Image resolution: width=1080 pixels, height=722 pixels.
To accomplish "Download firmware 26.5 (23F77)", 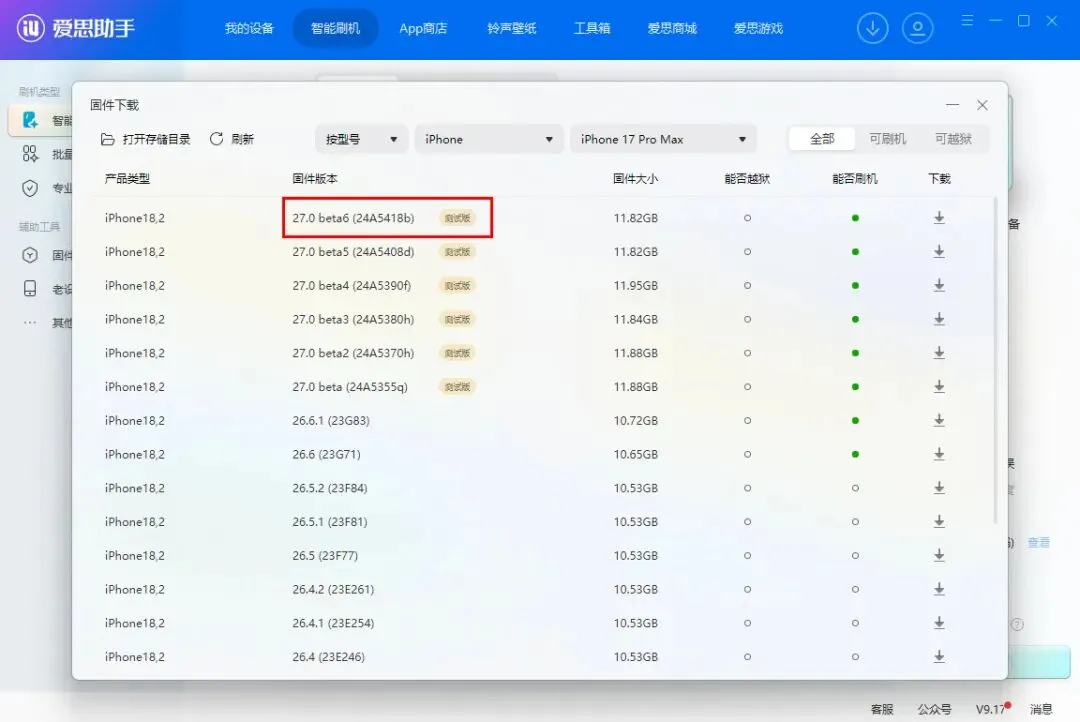I will [x=939, y=555].
